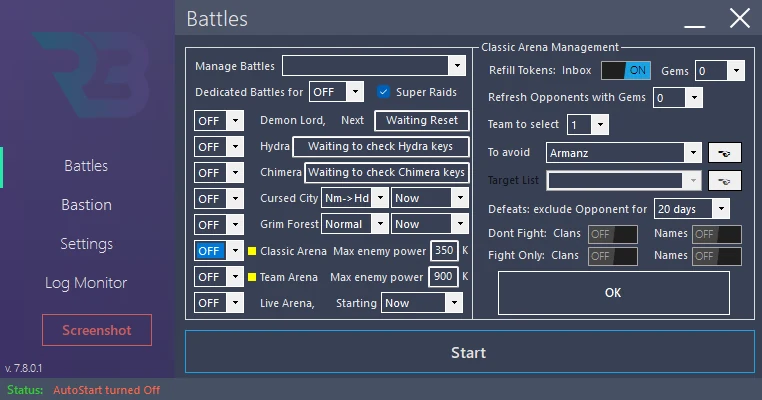Click the hand icon next to To avoid

click(x=725, y=153)
